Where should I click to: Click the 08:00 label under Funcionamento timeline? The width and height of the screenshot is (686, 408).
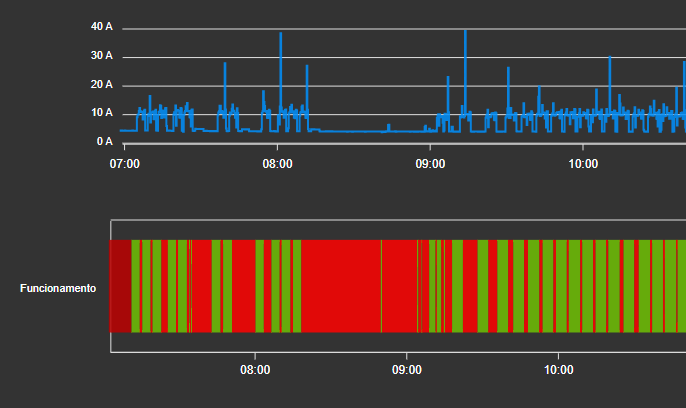click(255, 370)
